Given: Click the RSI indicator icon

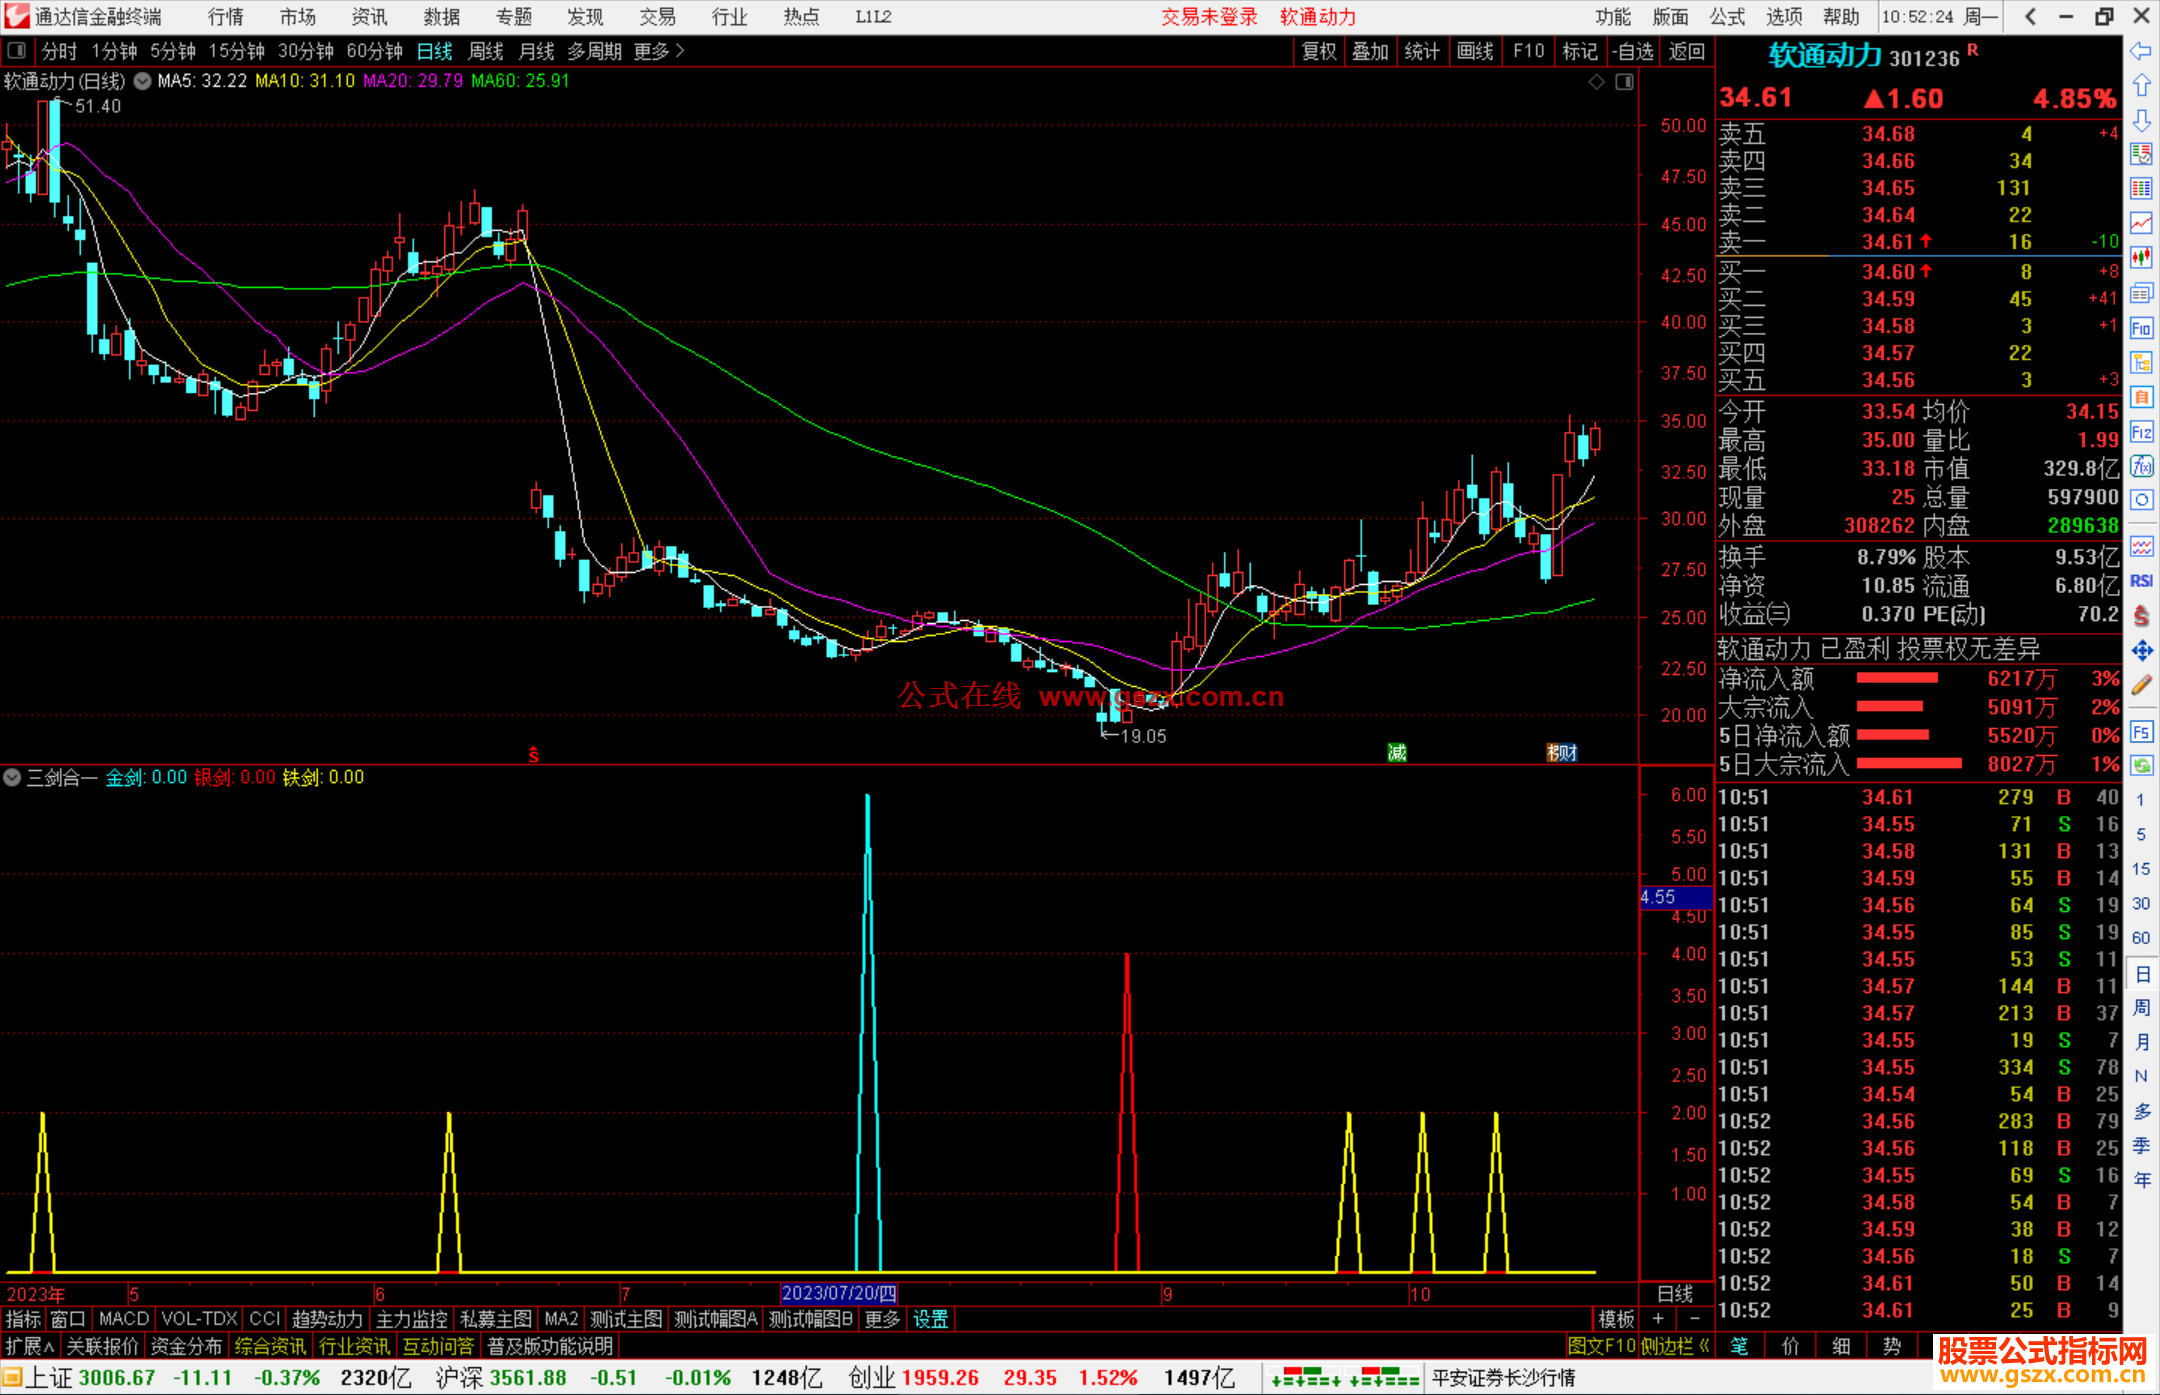Looking at the screenshot, I should (2141, 581).
